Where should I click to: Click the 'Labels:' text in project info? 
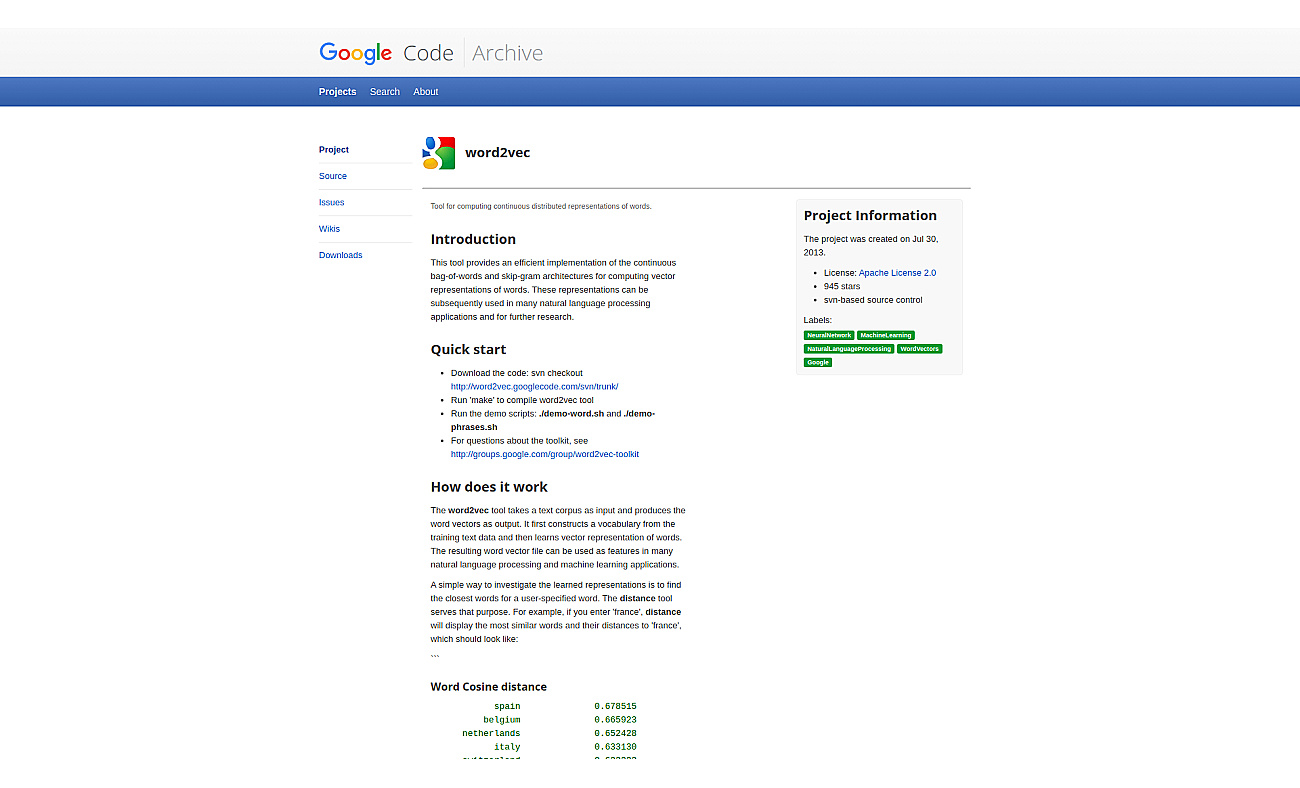tap(818, 320)
